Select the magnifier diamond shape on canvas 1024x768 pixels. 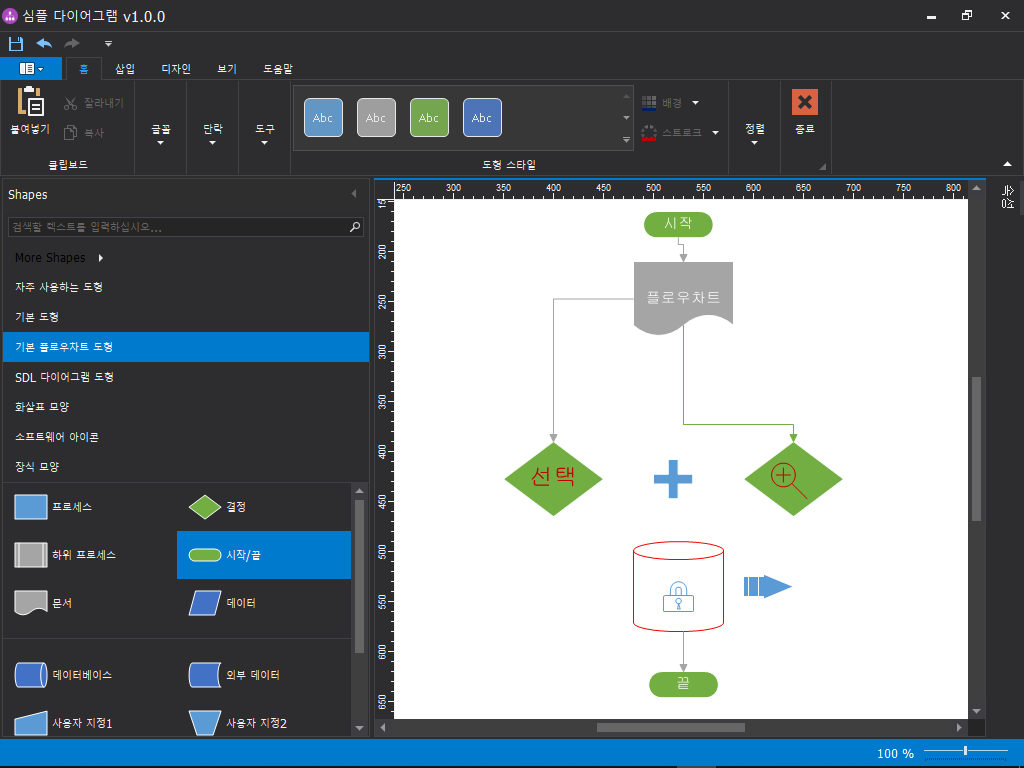[793, 479]
